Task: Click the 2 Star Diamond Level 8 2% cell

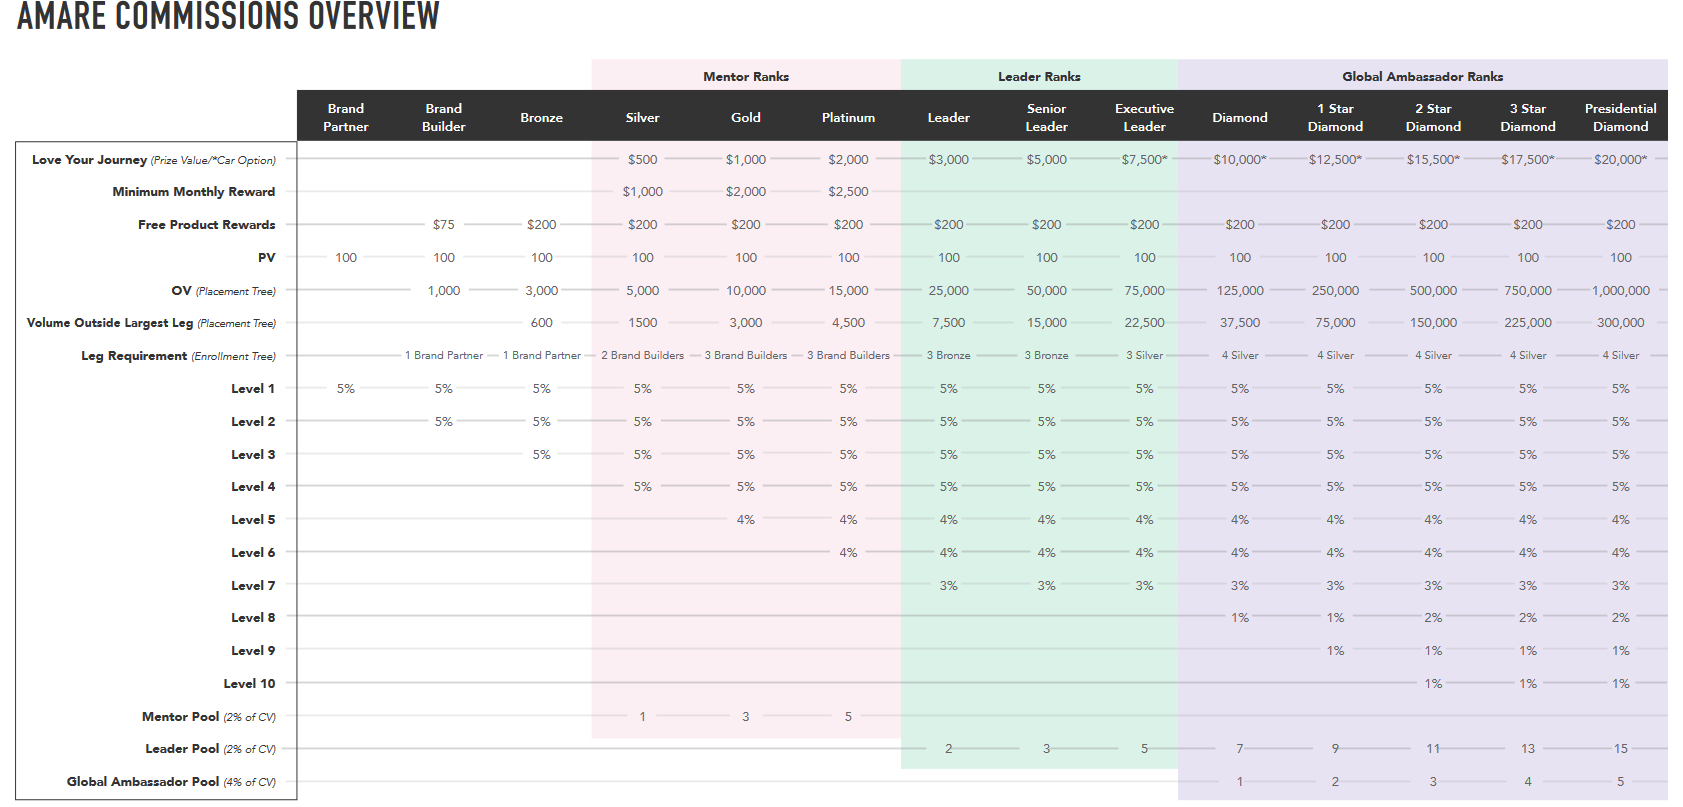Action: tap(1433, 618)
